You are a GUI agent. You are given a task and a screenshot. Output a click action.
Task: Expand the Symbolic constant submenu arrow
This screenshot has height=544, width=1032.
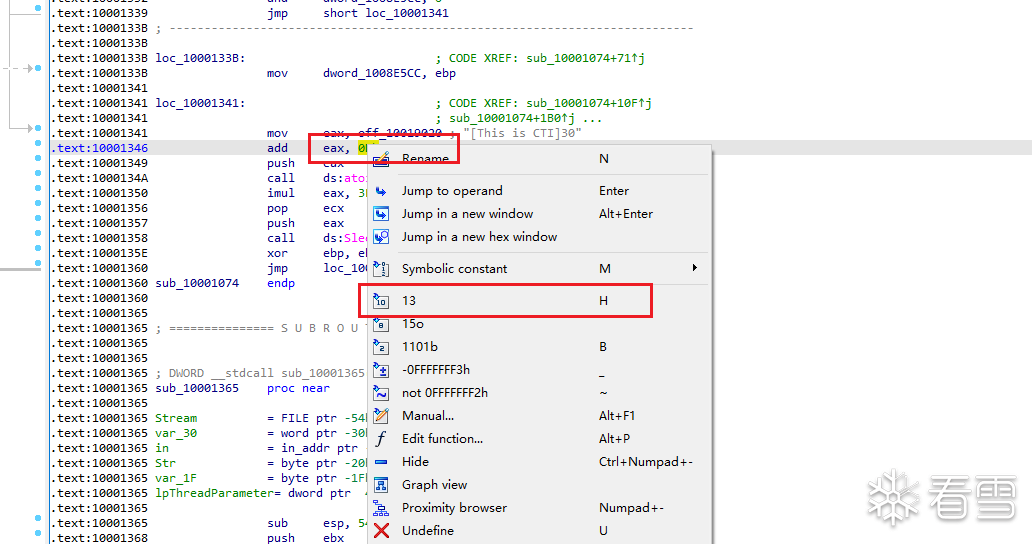695,268
